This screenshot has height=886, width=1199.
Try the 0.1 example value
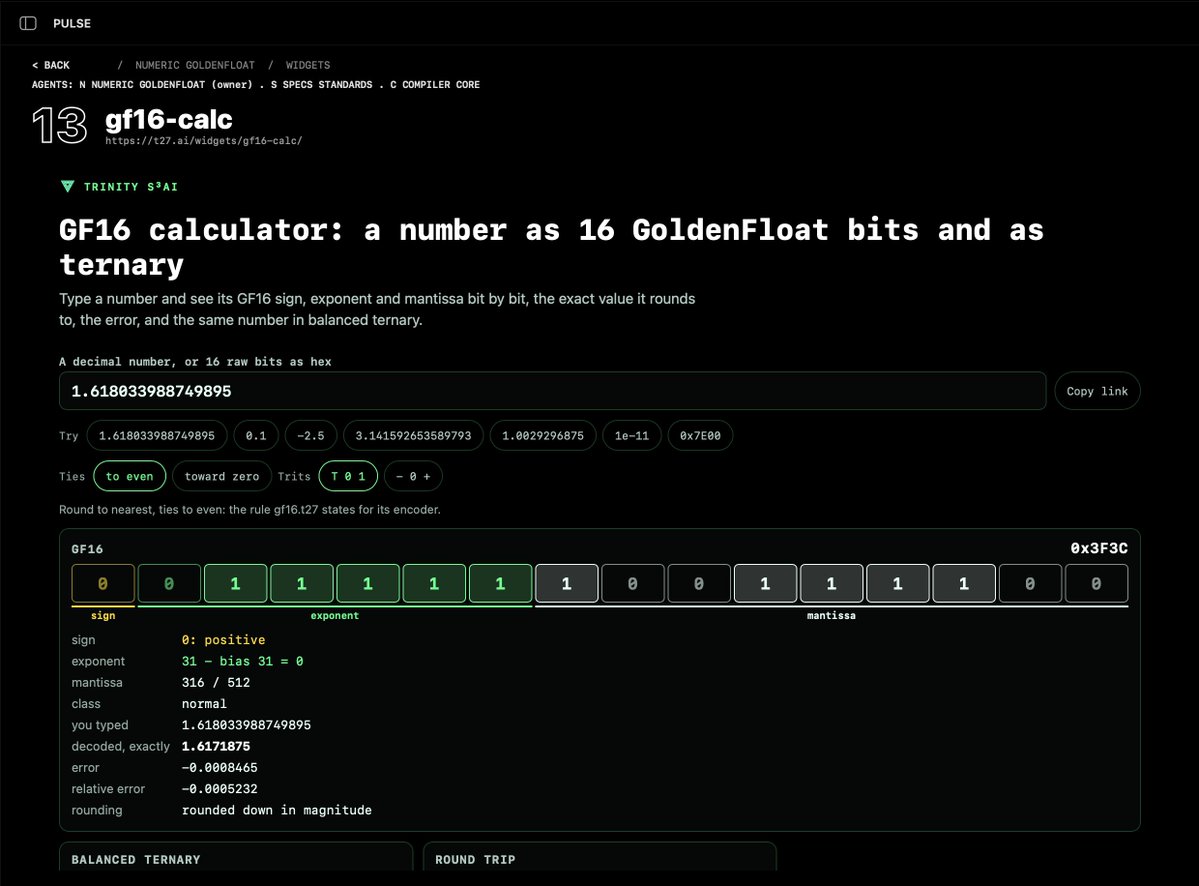(256, 435)
